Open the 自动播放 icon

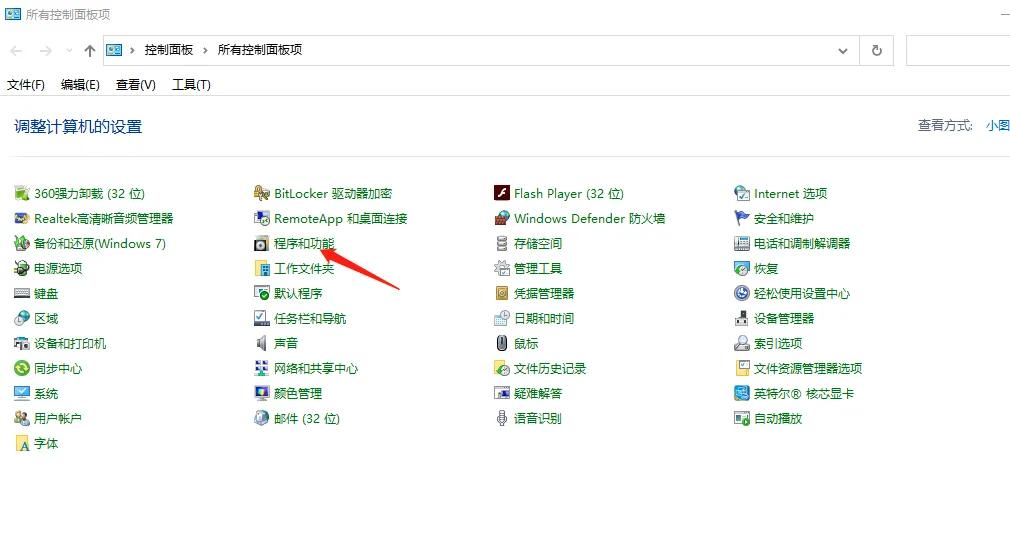pos(742,418)
